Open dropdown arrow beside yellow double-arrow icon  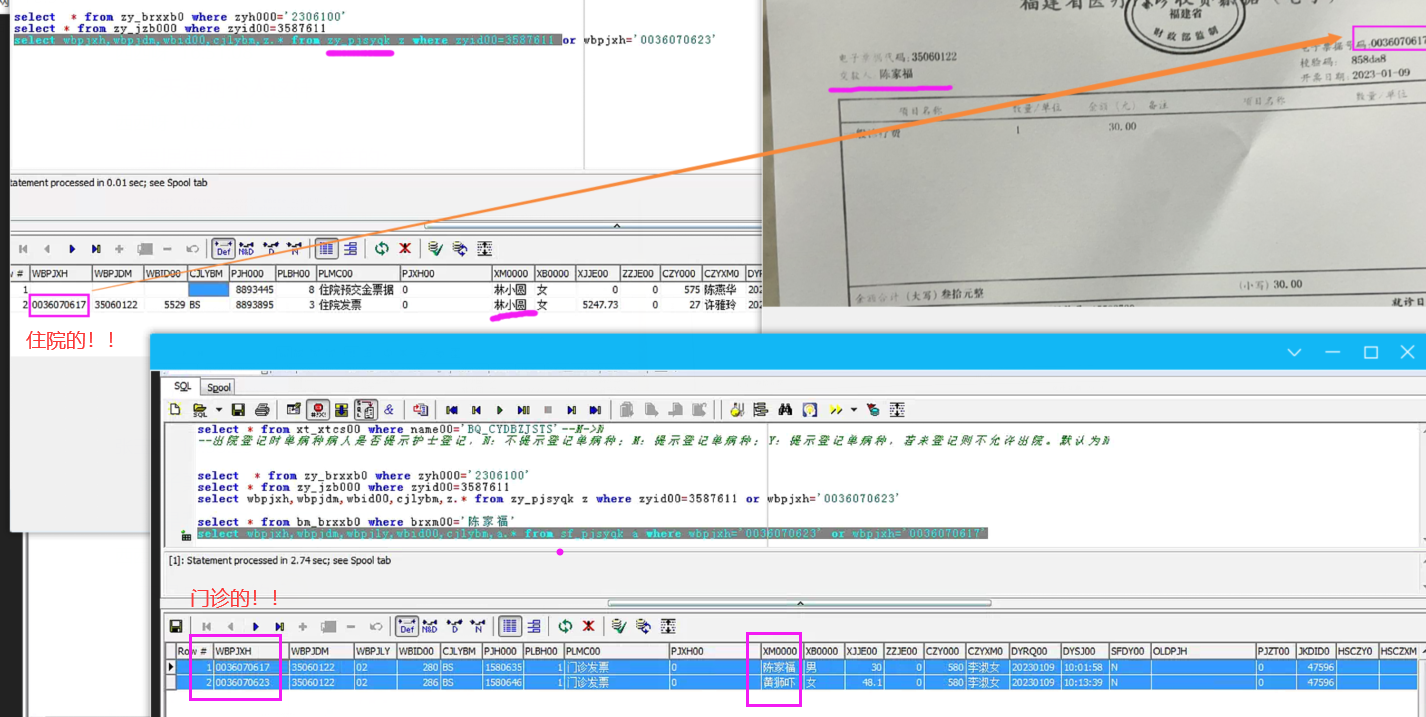[853, 410]
